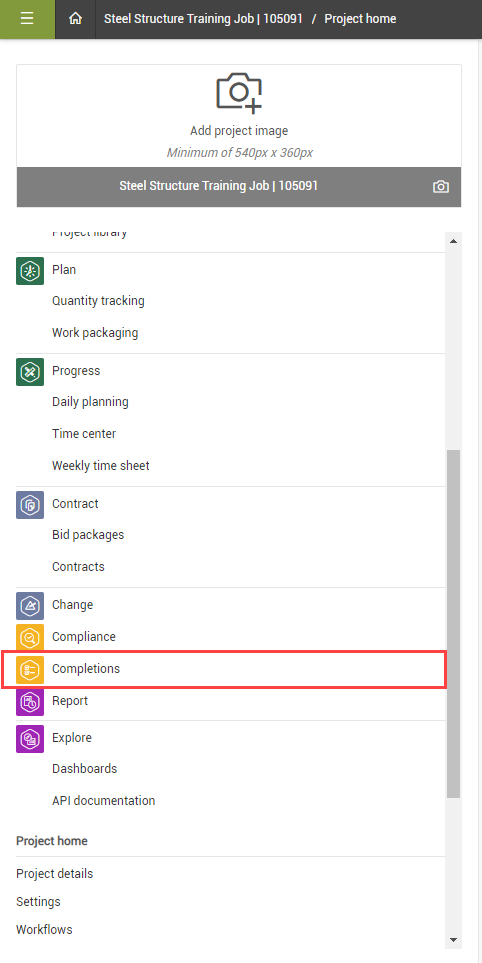Open Weekly time sheet

[101, 466]
